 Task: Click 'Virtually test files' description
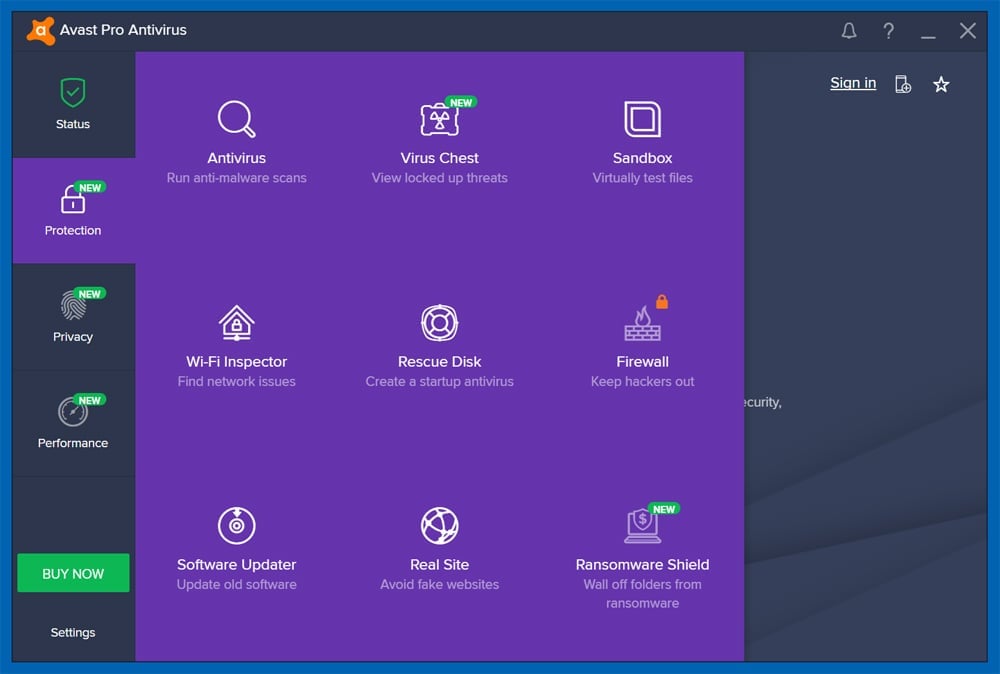pyautogui.click(x=642, y=178)
